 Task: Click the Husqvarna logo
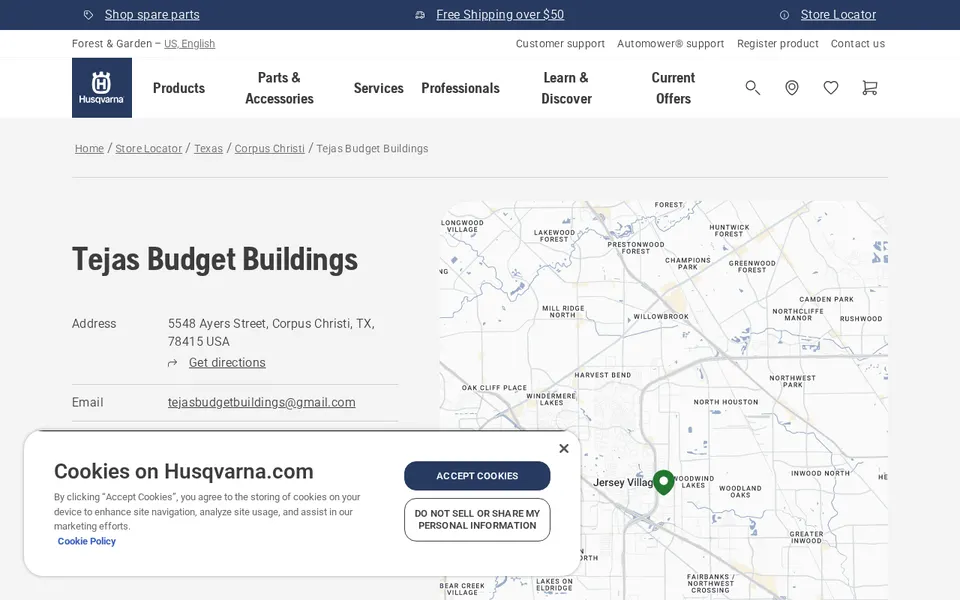click(102, 88)
